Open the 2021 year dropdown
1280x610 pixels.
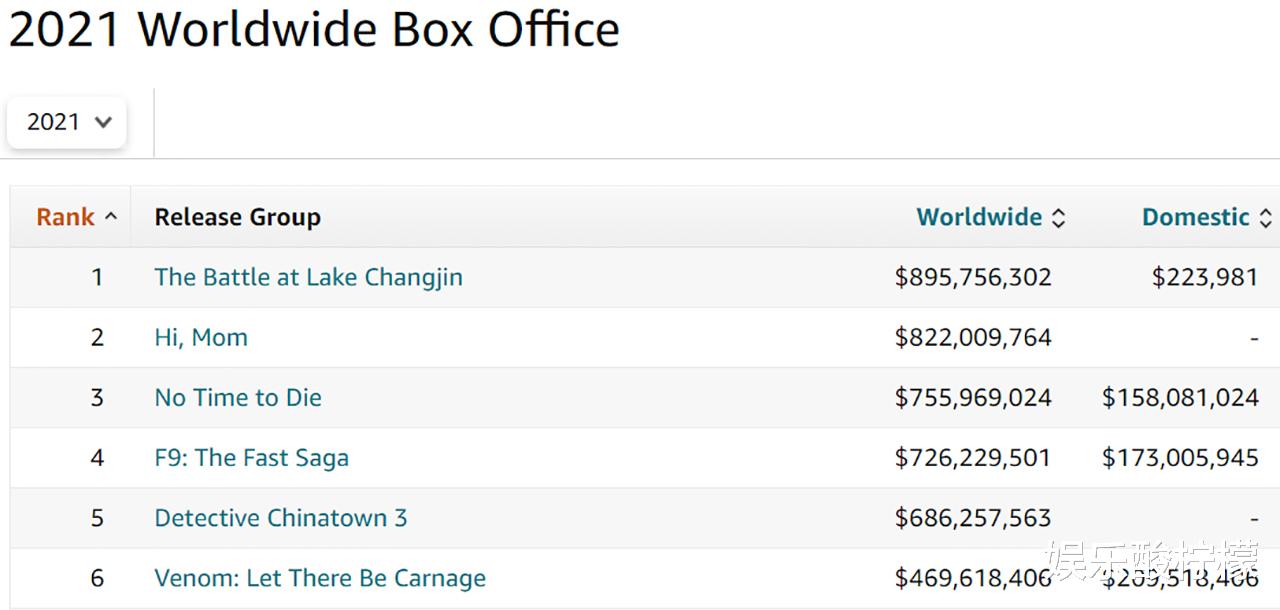tap(67, 122)
